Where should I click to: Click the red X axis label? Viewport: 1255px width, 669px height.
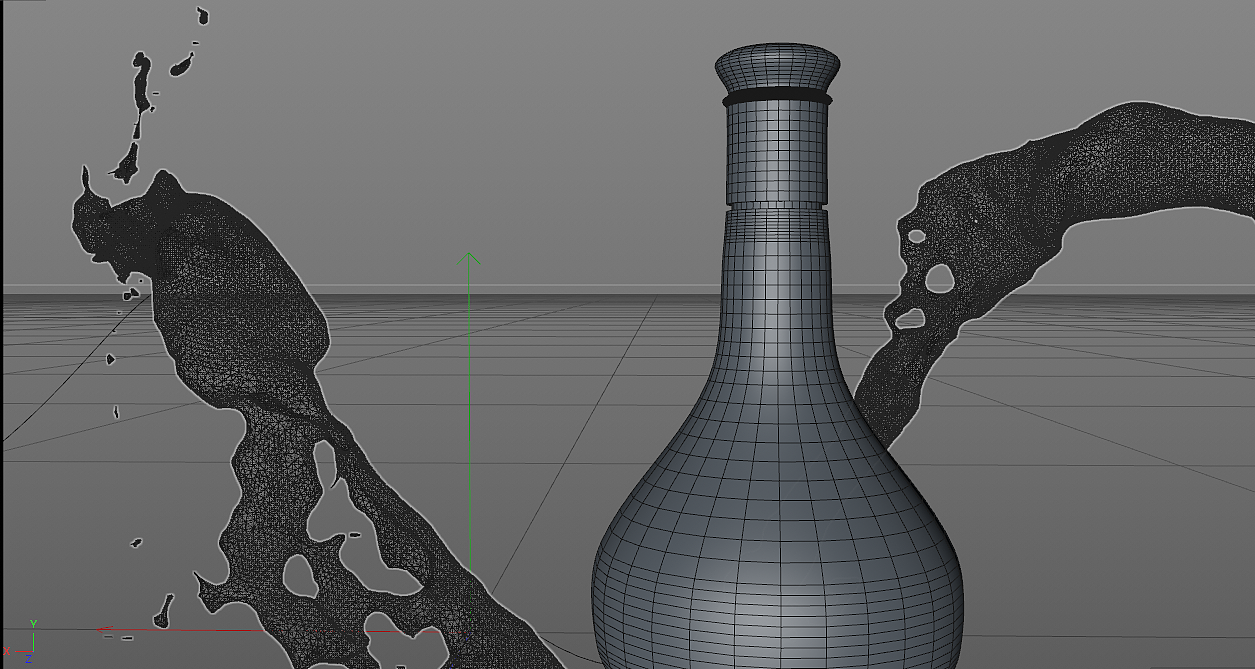(x=6, y=651)
